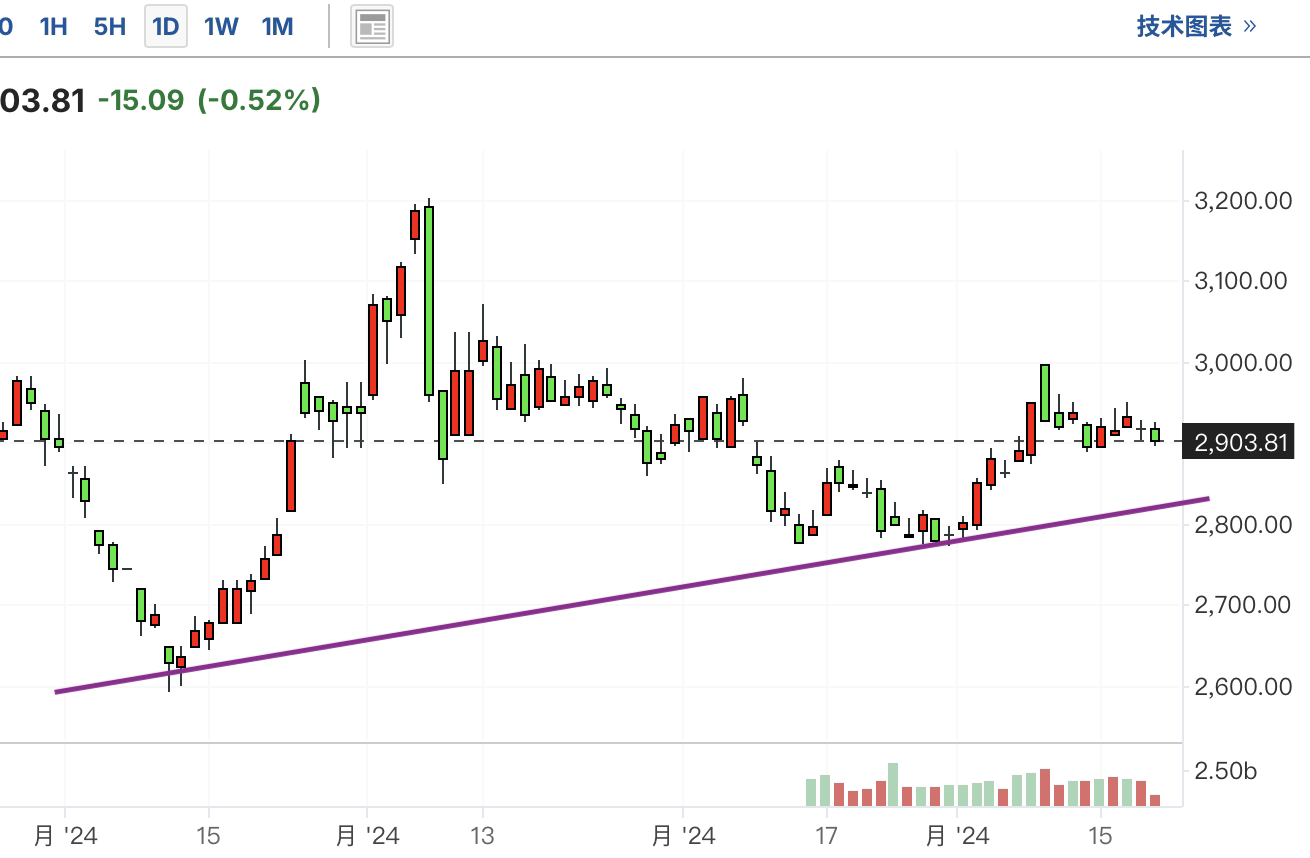Switch to the 1W timeframe
The image size is (1310, 858).
pos(221,27)
